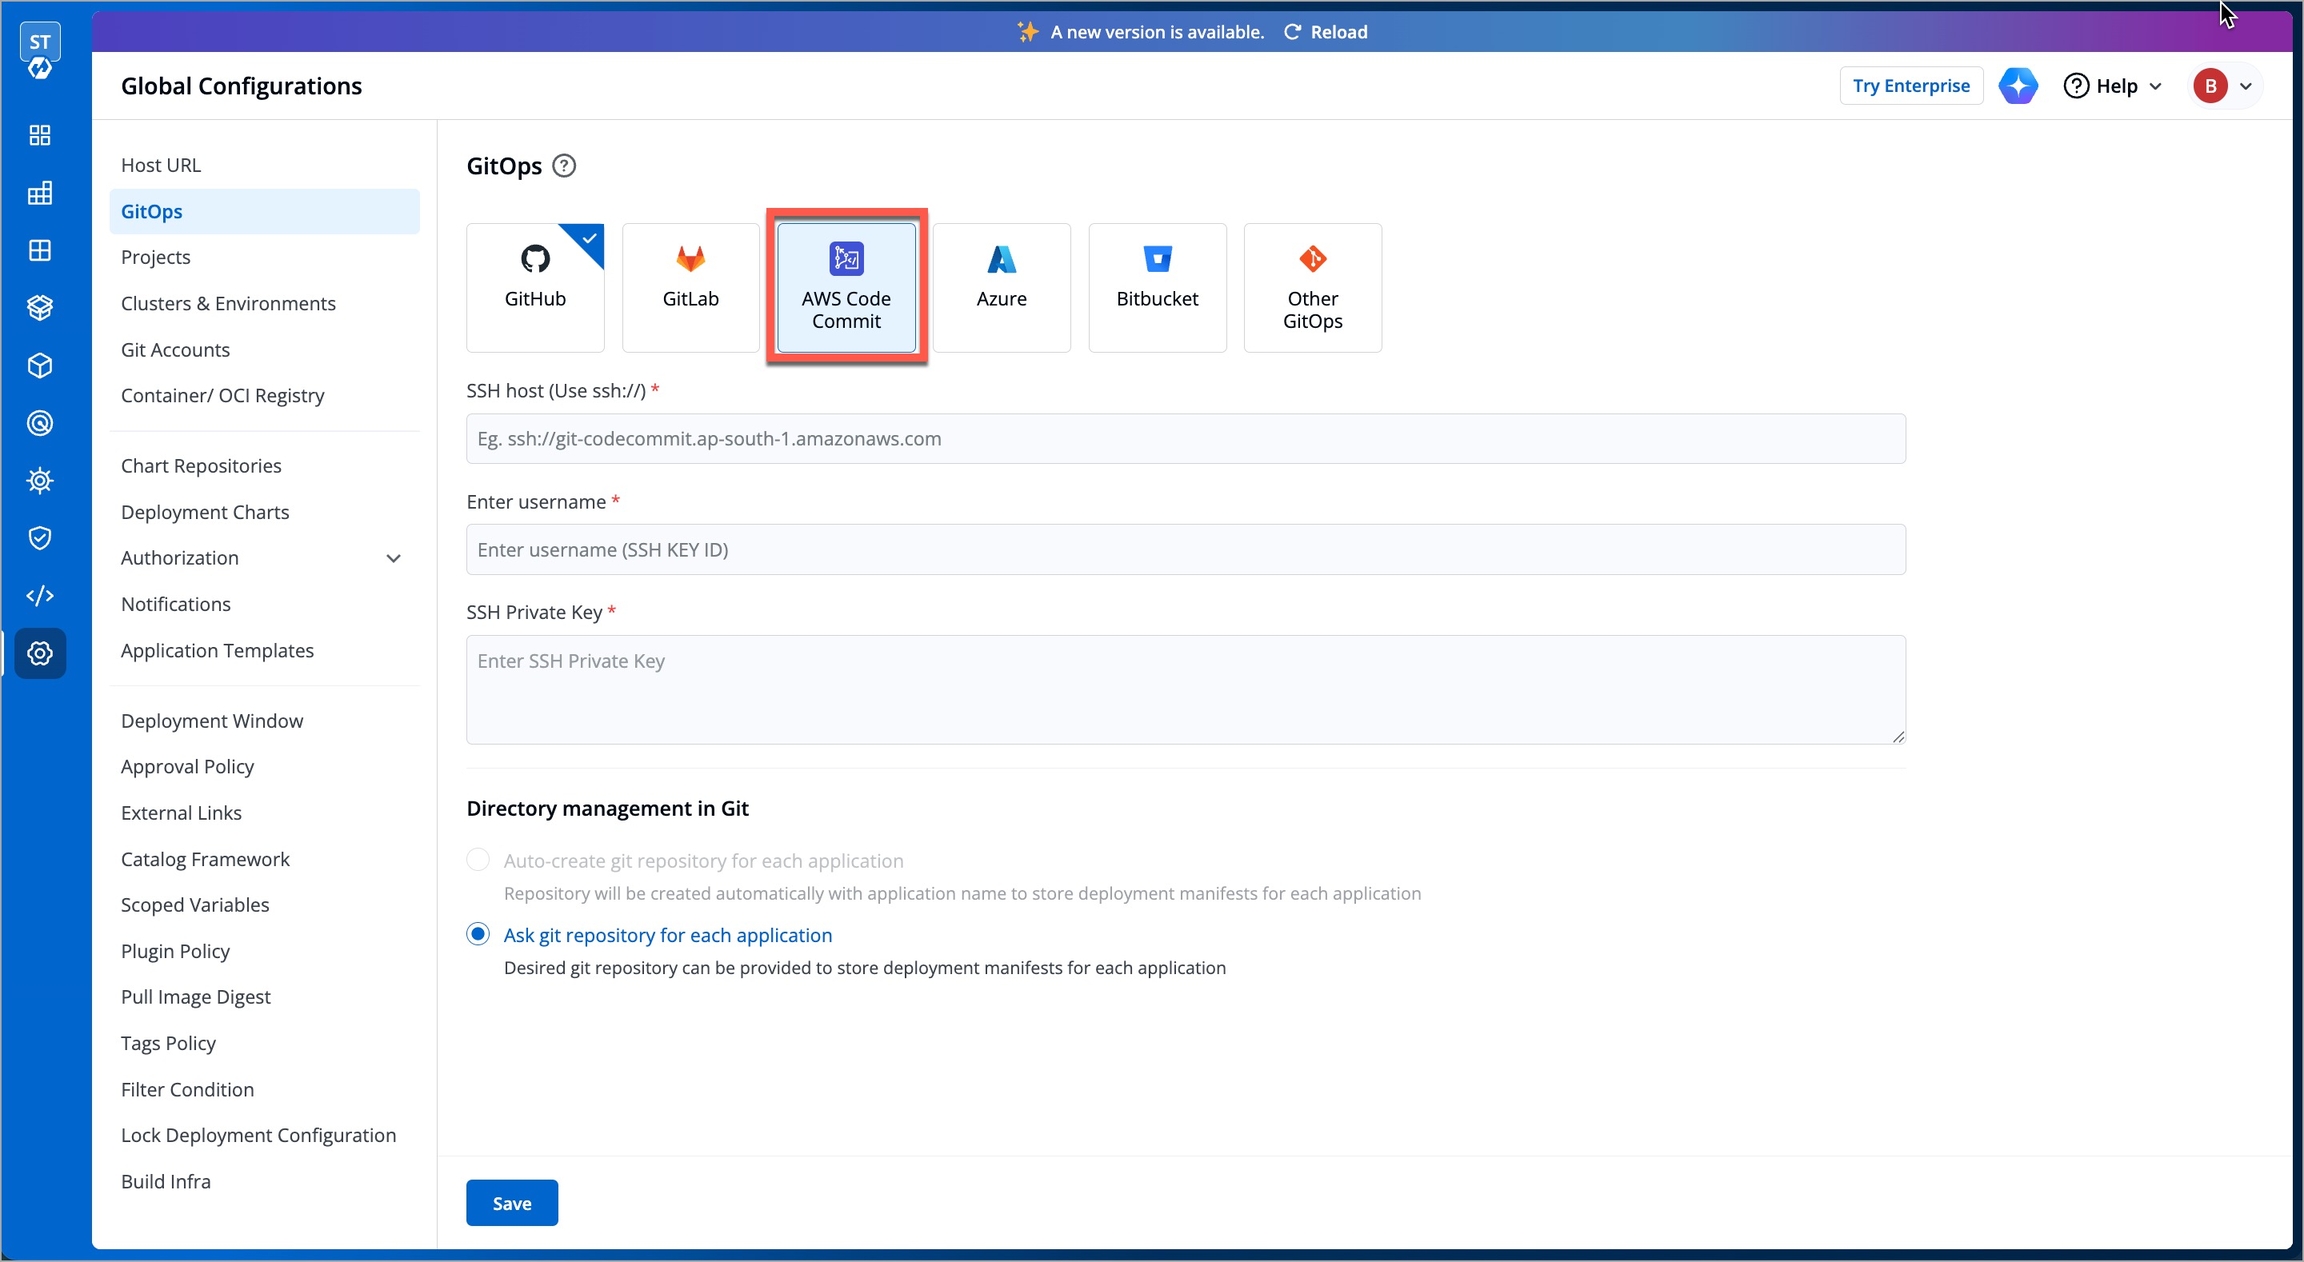Focus the SSH host input field
The height and width of the screenshot is (1262, 2304).
[x=1185, y=439]
